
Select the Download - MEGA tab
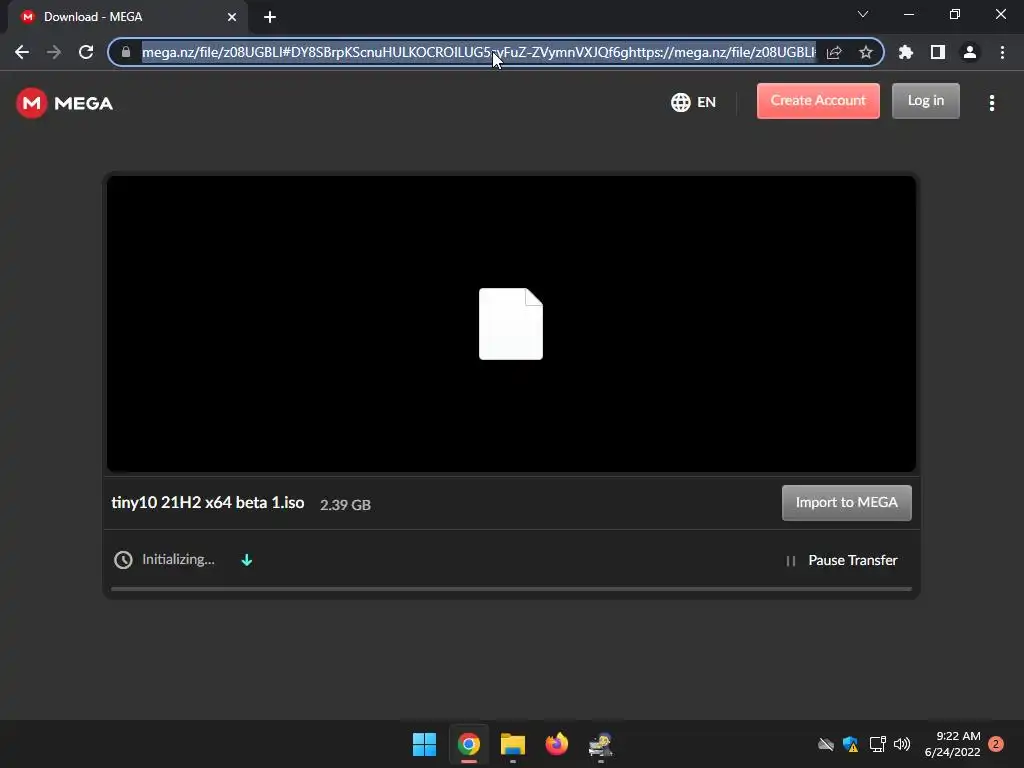tap(127, 17)
